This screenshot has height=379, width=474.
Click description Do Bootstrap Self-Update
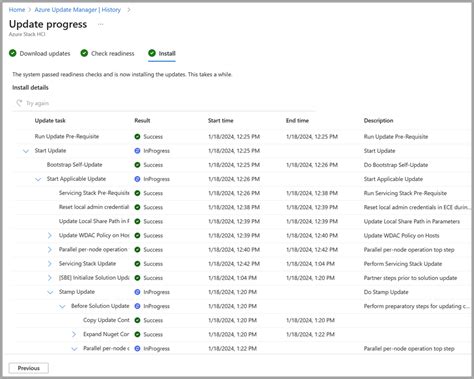pyautogui.click(x=396, y=165)
